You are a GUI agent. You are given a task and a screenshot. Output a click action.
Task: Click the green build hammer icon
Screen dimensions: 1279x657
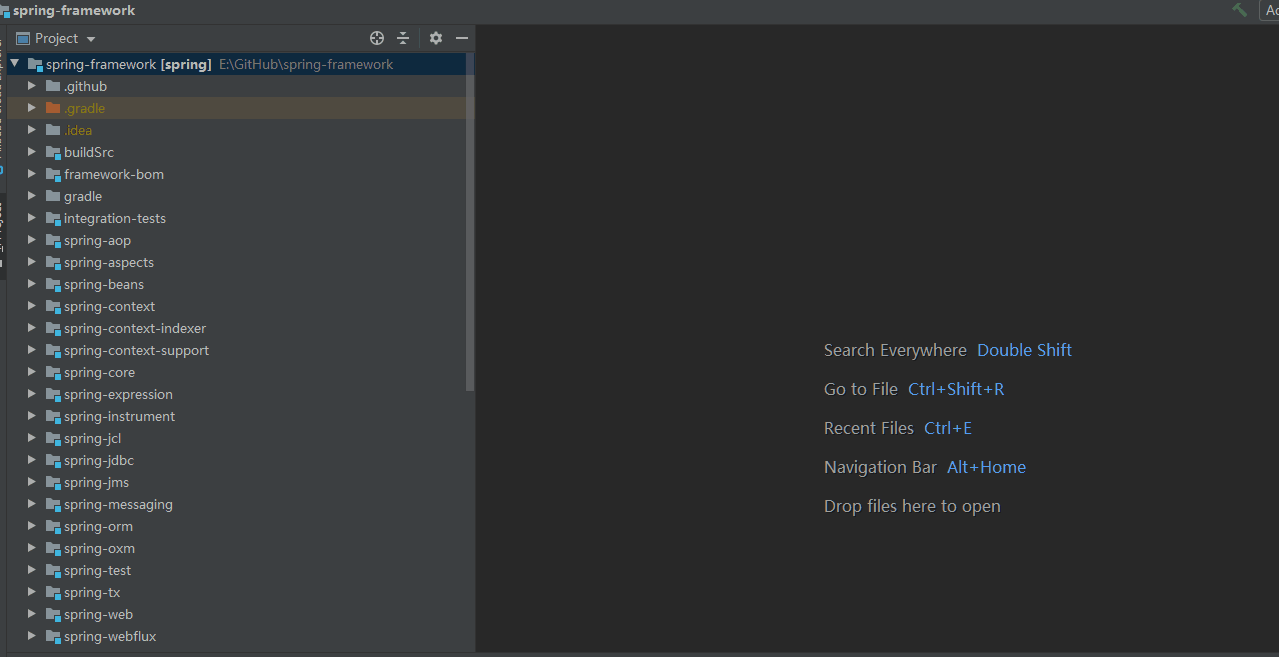1240,10
